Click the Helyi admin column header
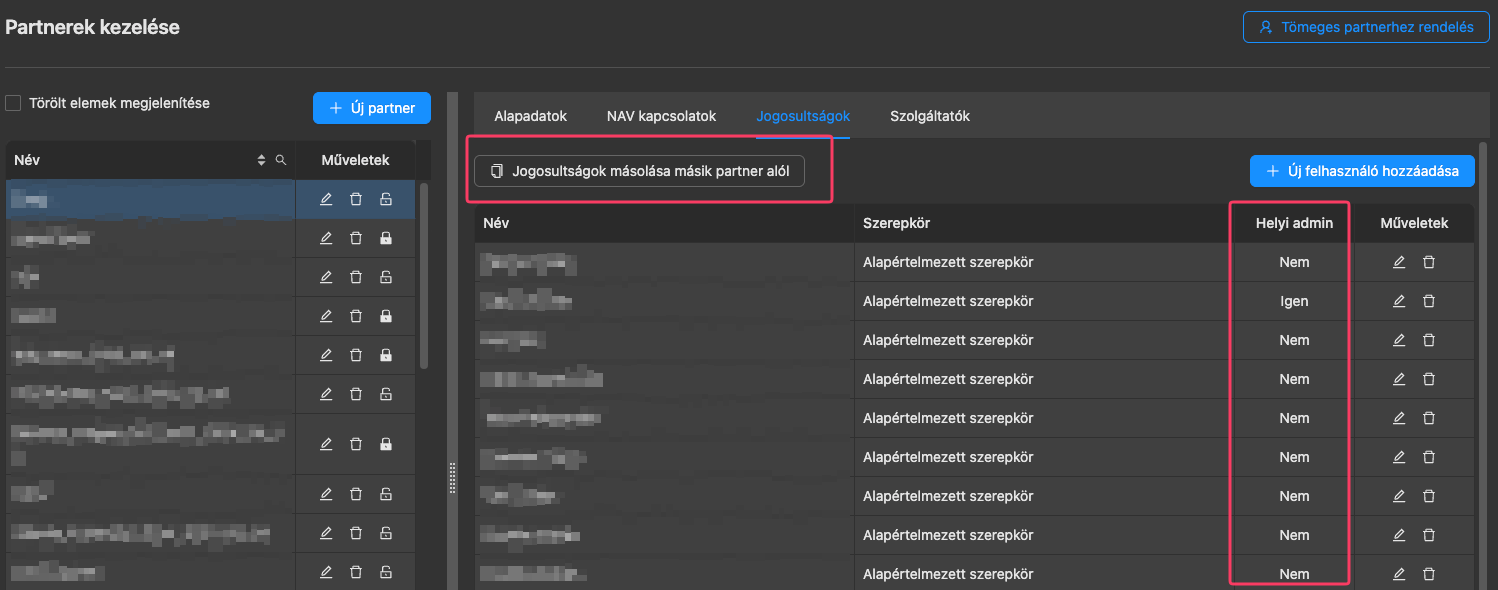 tap(1294, 223)
